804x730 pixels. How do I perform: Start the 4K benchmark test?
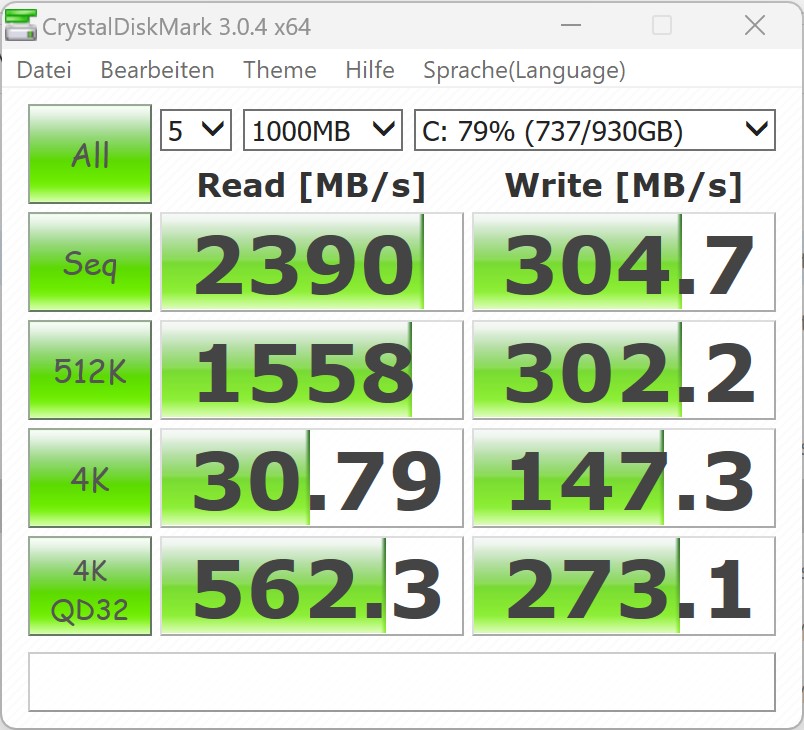90,478
